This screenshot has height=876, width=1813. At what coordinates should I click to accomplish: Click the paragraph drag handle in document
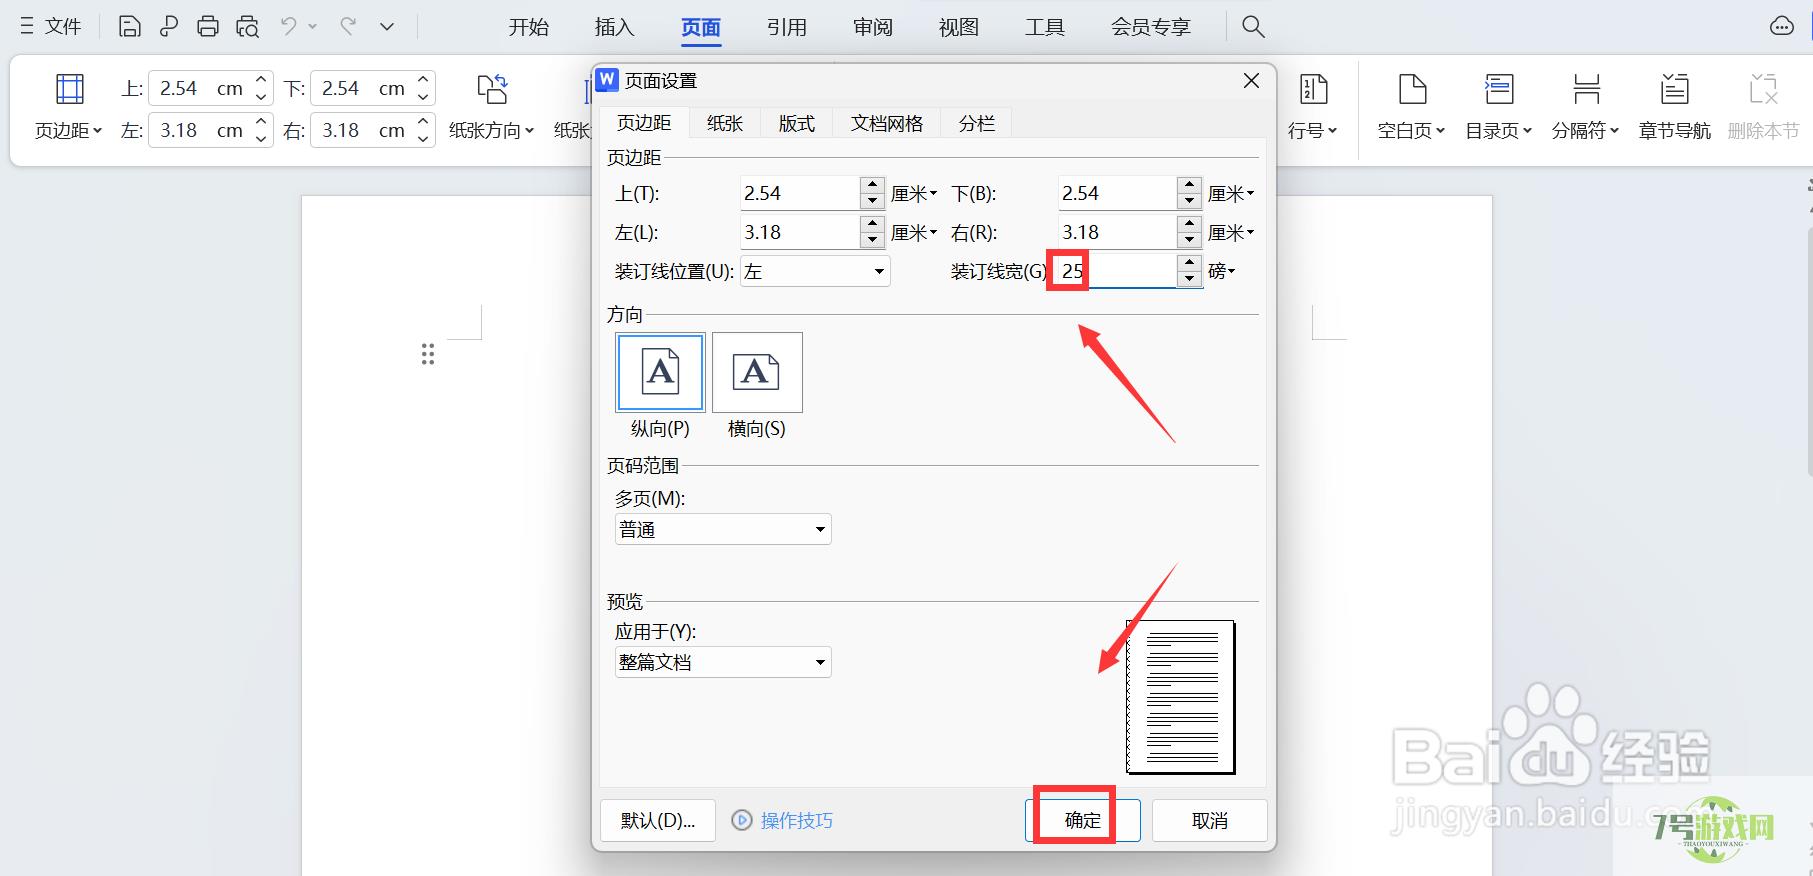click(428, 354)
